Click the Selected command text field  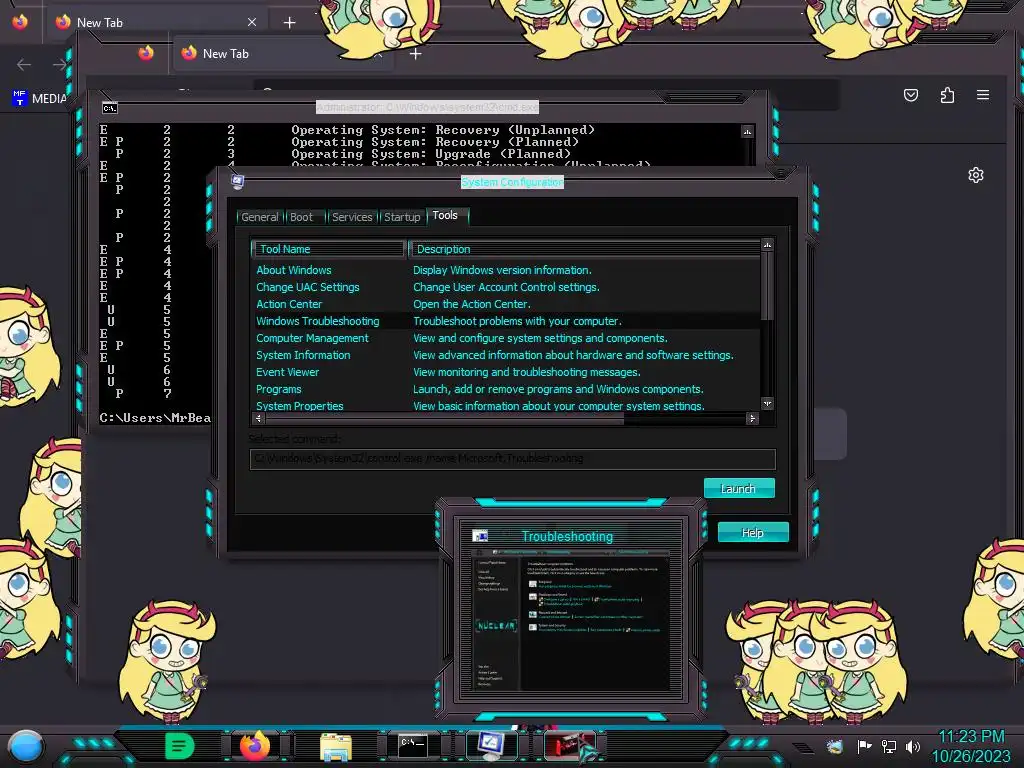click(513, 458)
